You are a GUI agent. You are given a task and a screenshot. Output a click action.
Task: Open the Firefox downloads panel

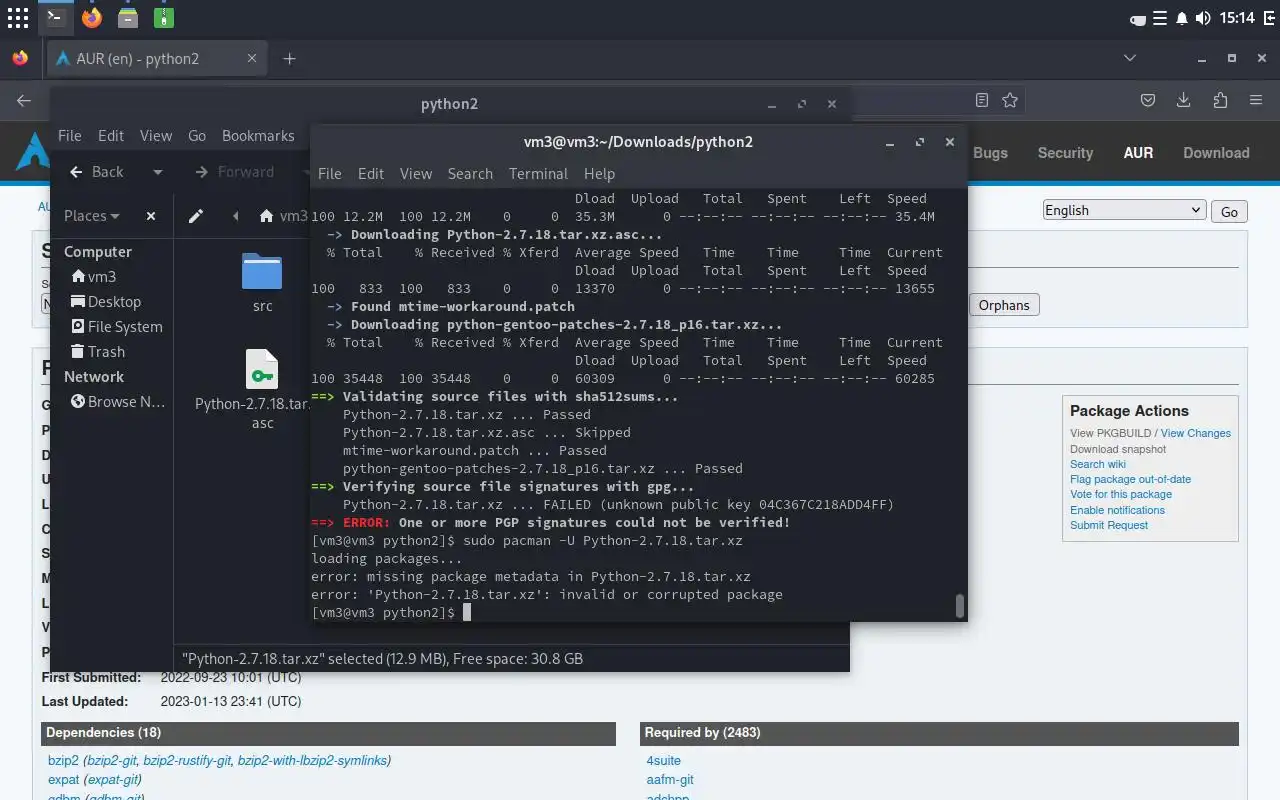[1184, 100]
